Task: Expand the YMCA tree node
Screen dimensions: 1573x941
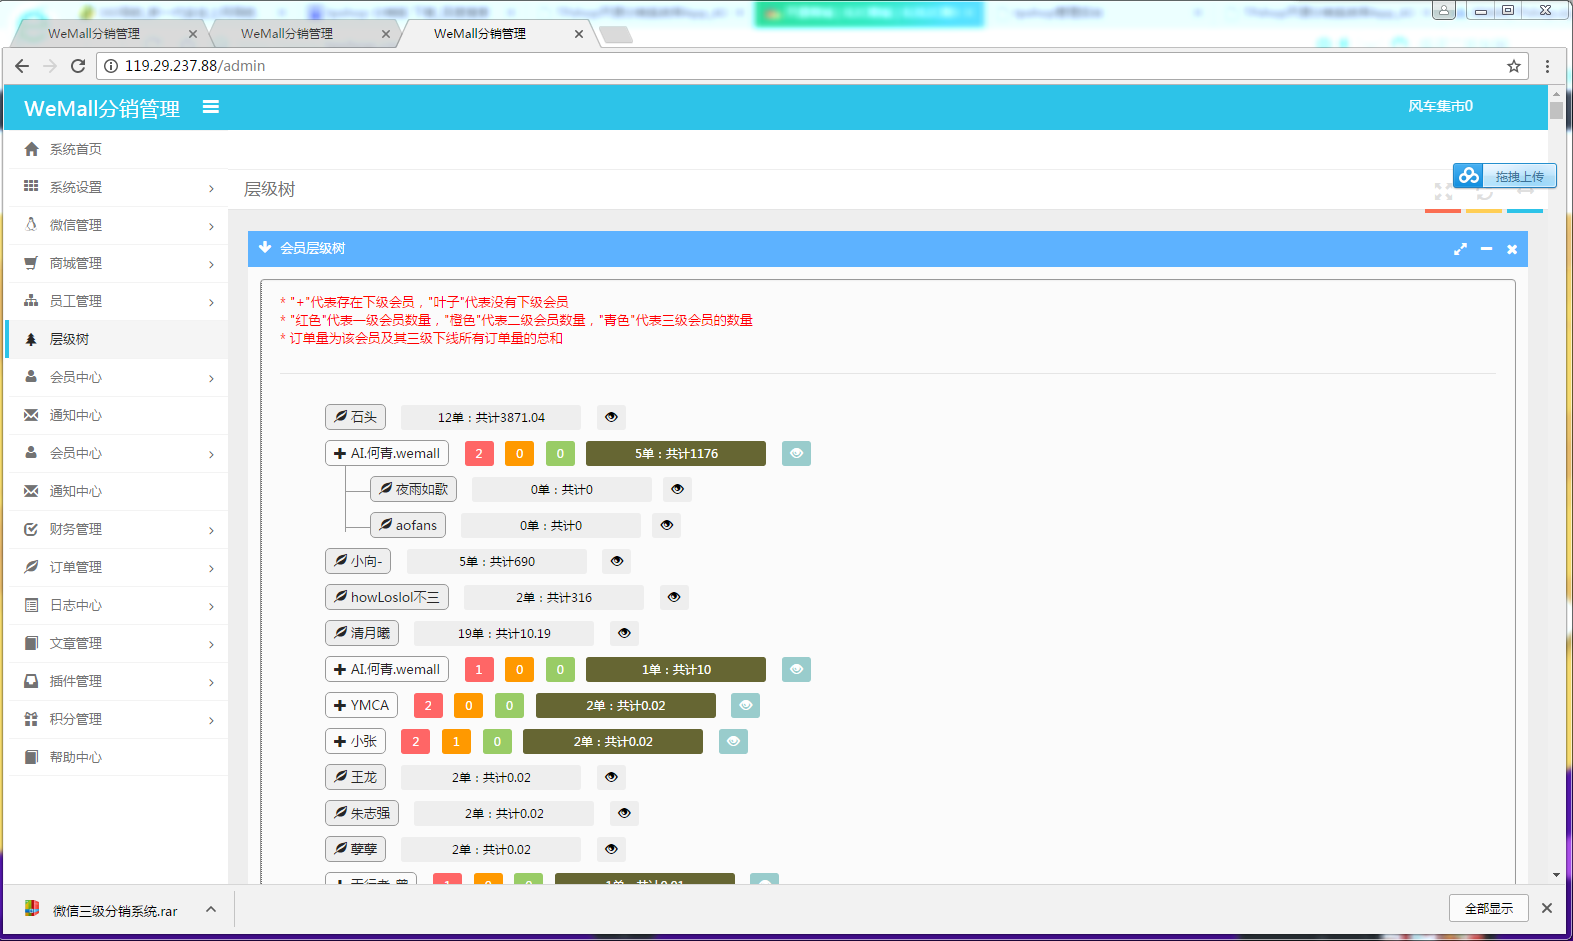Action: pos(361,705)
